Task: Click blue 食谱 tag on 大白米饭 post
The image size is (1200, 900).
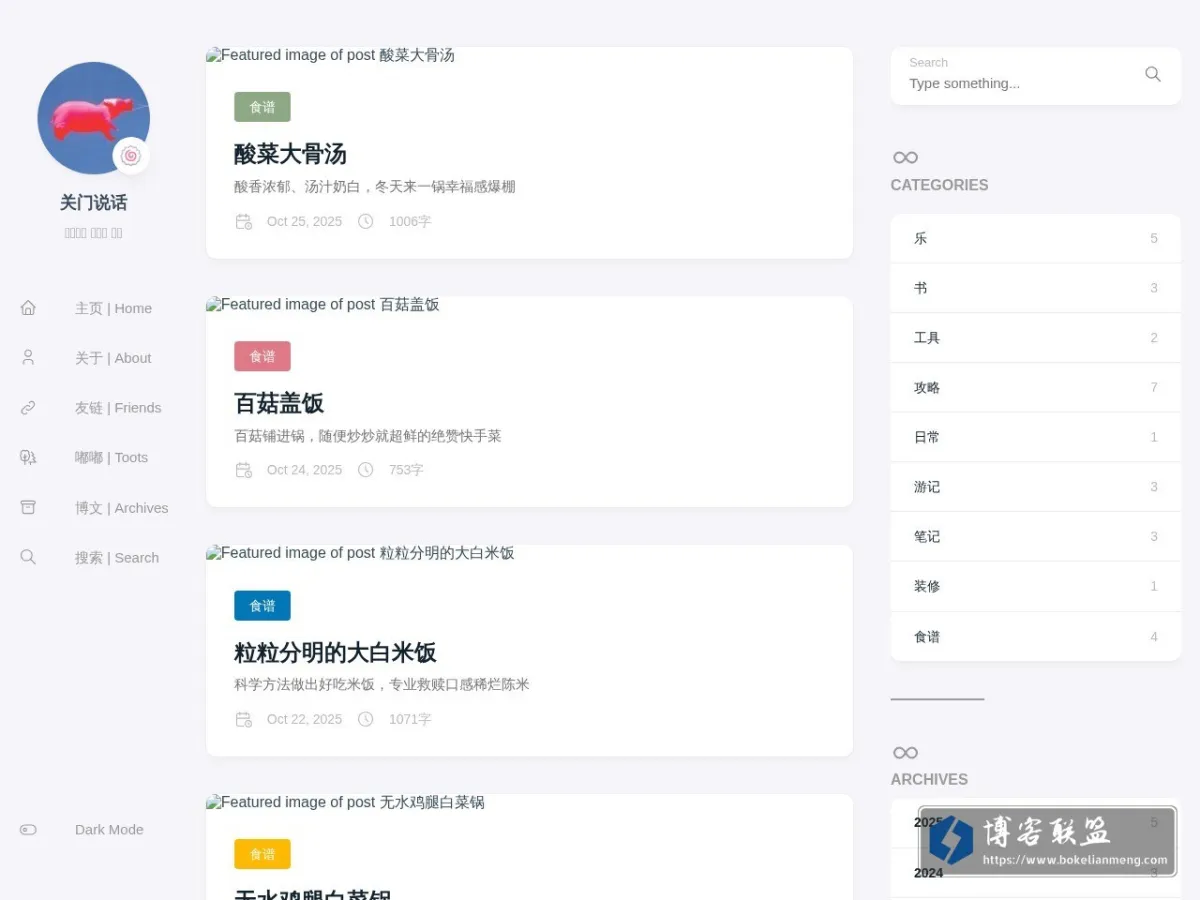Action: point(262,606)
